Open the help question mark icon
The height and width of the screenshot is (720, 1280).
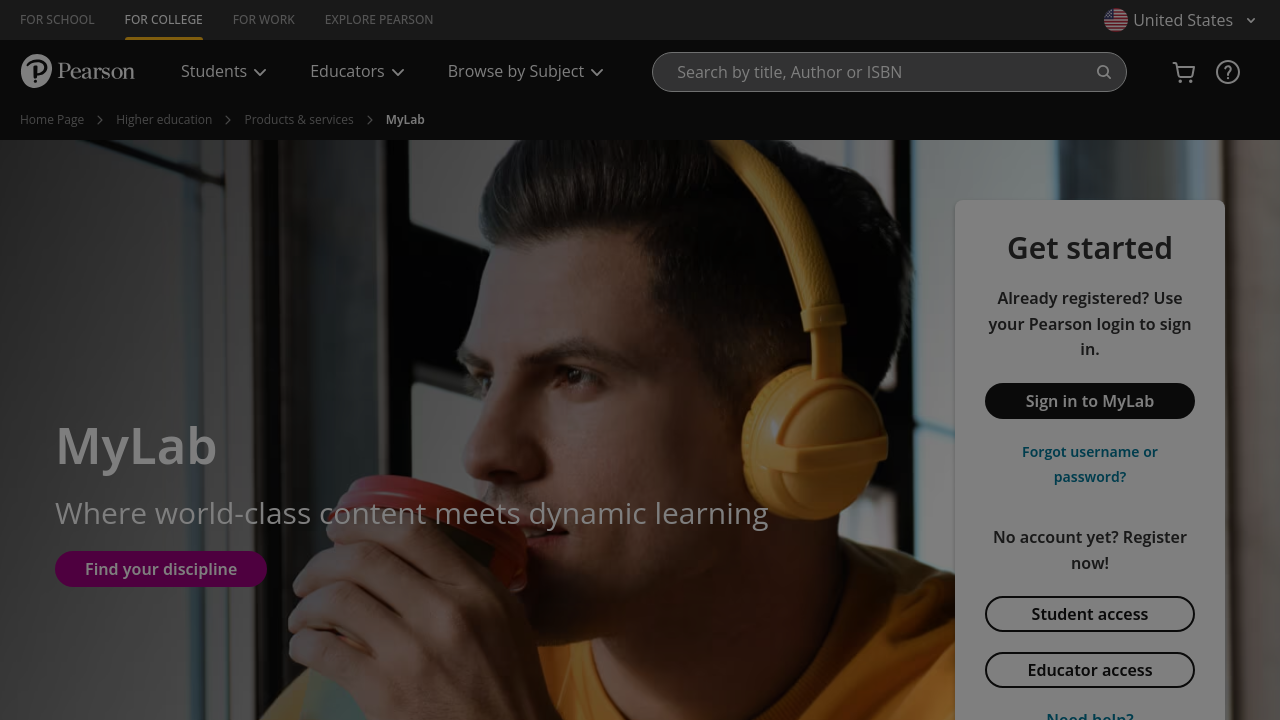pyautogui.click(x=1228, y=72)
